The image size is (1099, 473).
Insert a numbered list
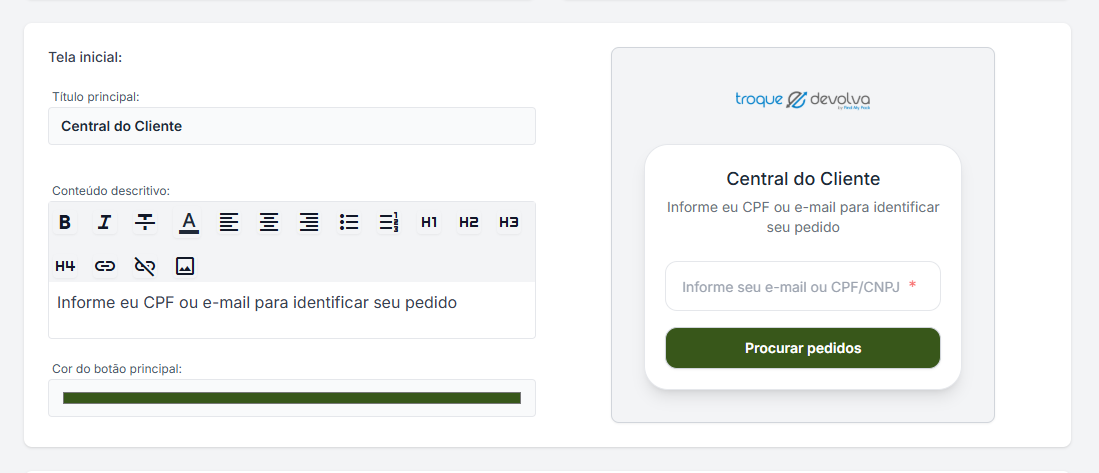coord(389,222)
